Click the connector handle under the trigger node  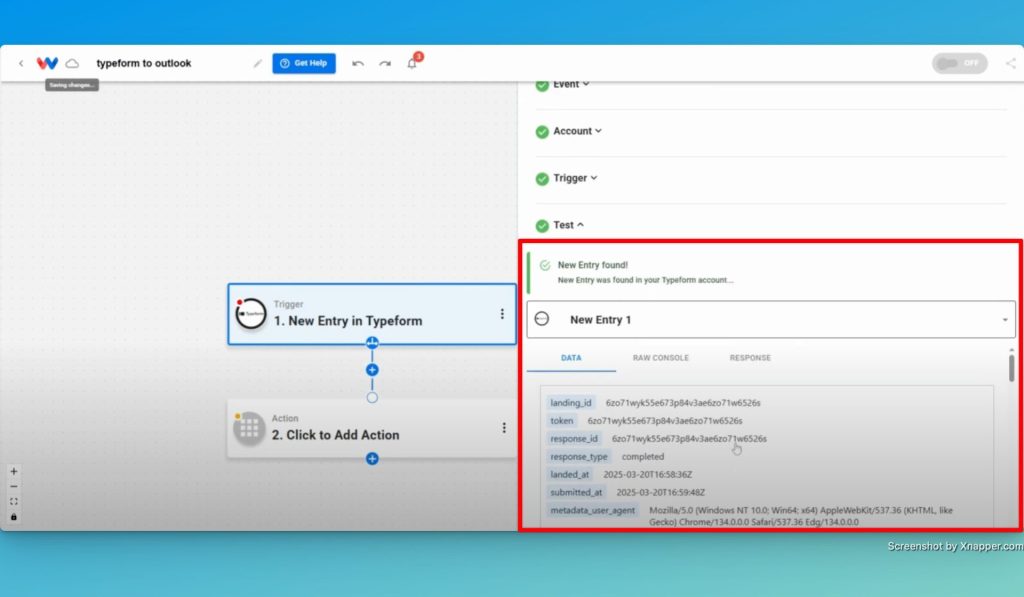click(x=372, y=342)
